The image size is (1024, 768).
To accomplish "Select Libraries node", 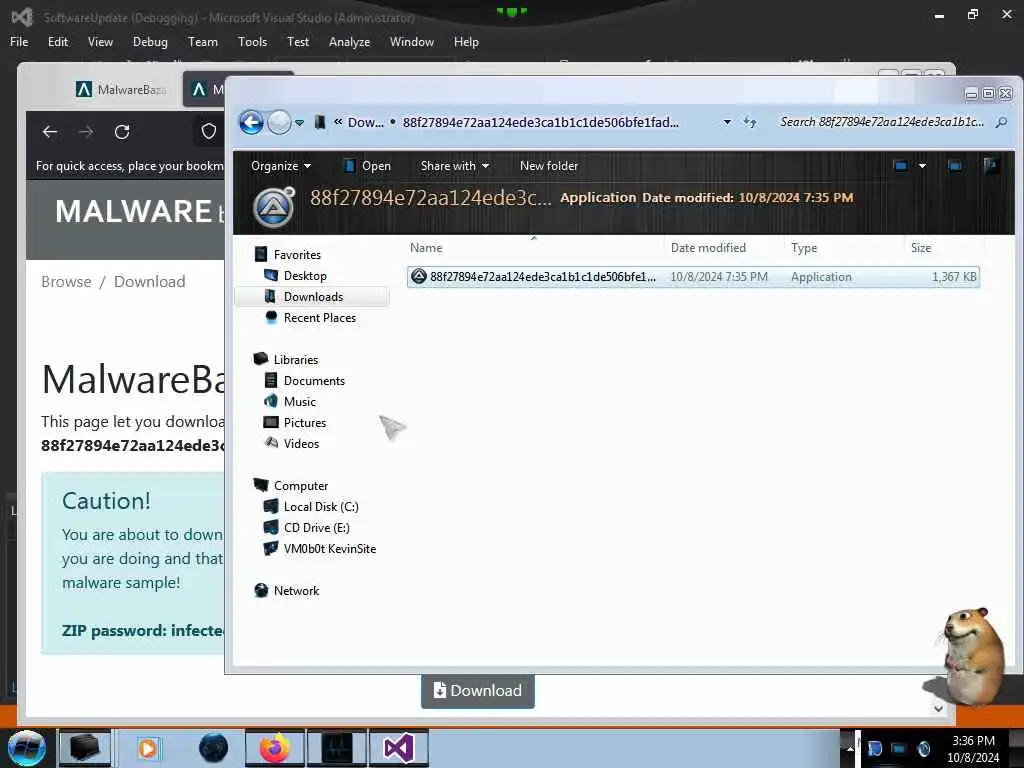I will [296, 360].
